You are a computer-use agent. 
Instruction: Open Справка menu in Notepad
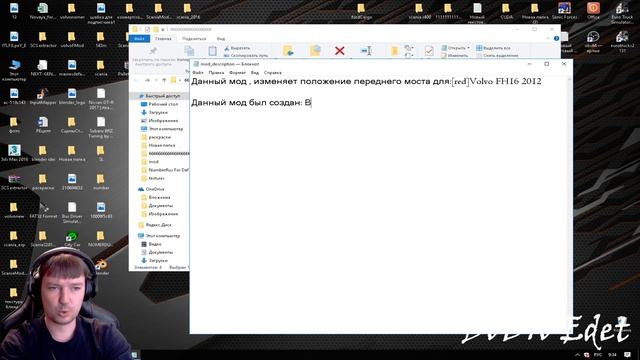tap(273, 73)
